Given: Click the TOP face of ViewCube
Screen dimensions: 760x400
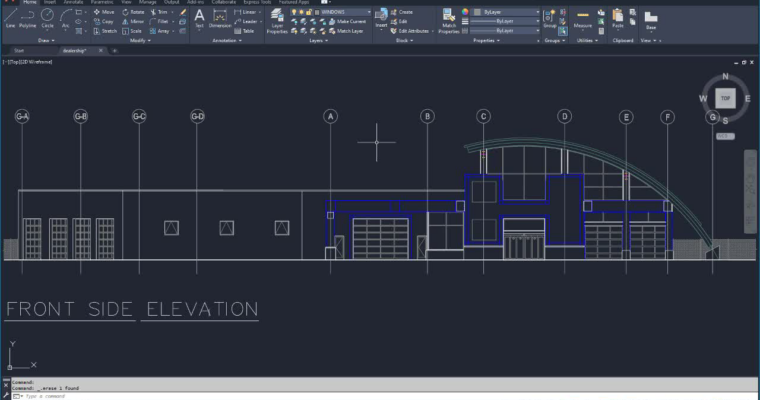Looking at the screenshot, I should pyautogui.click(x=725, y=98).
